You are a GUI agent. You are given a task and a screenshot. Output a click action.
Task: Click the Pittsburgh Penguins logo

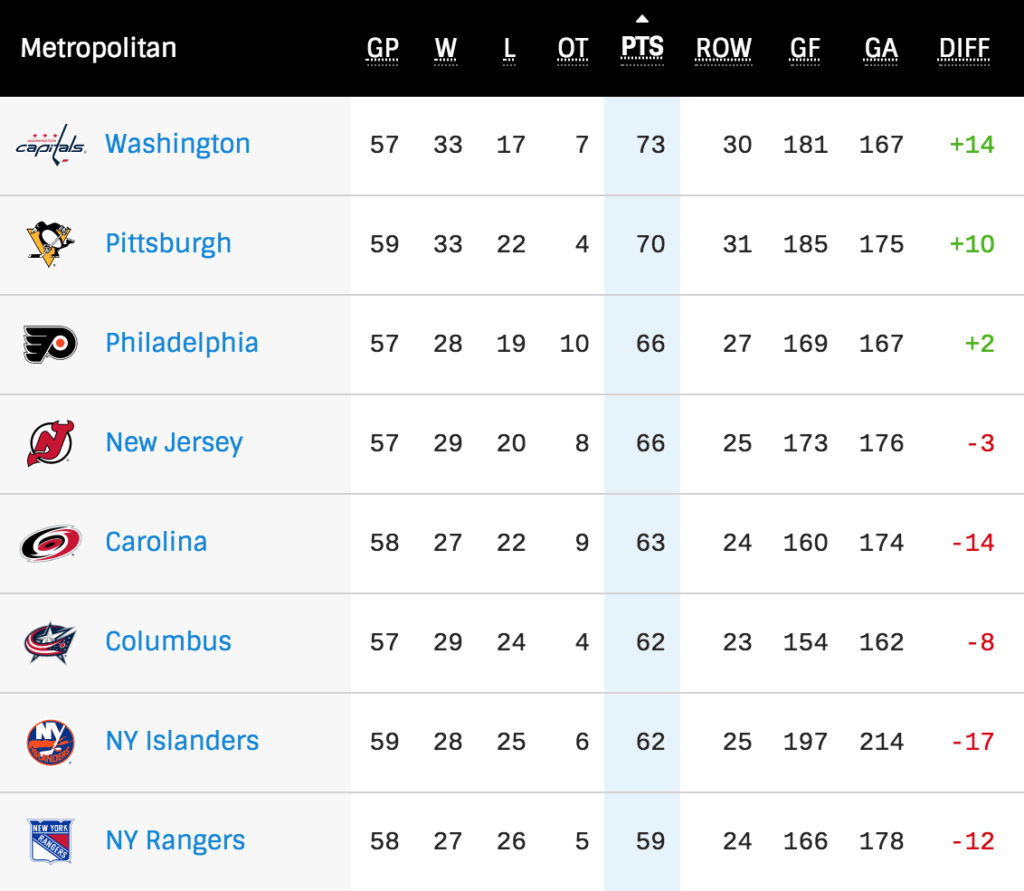point(50,244)
